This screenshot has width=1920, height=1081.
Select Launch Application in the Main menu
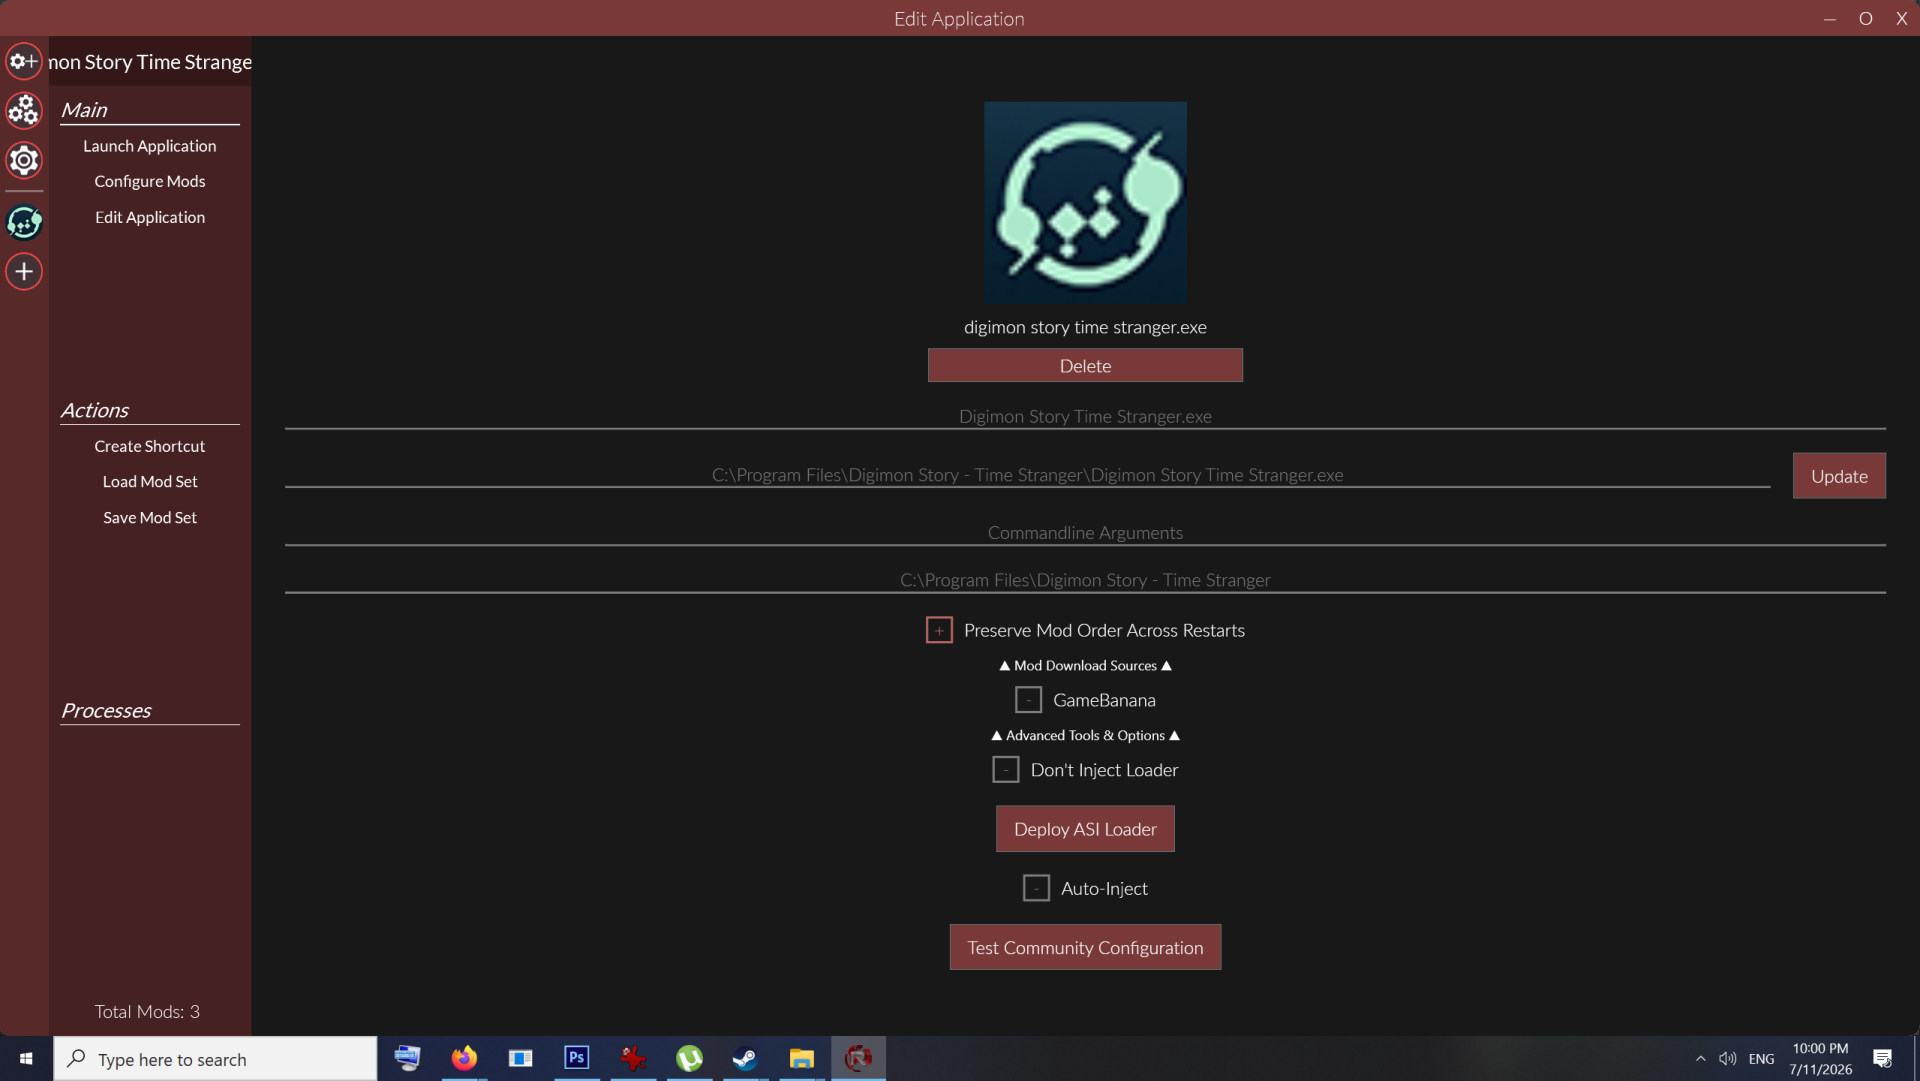coord(150,146)
